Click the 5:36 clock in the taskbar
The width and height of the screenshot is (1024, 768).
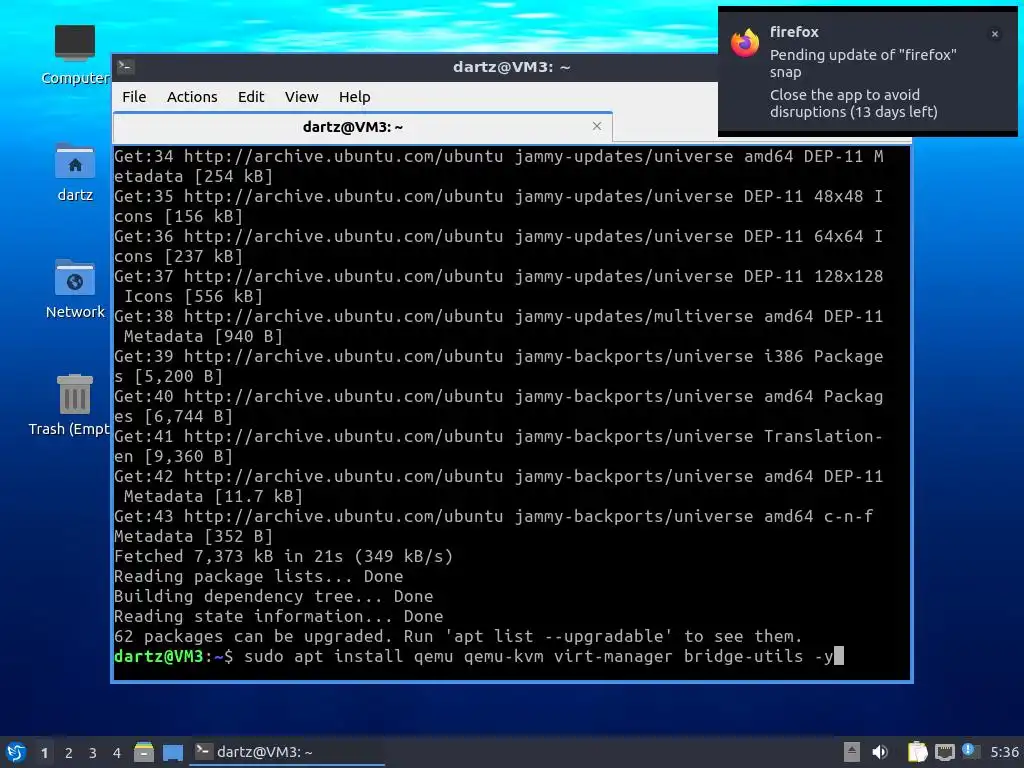click(x=1004, y=752)
